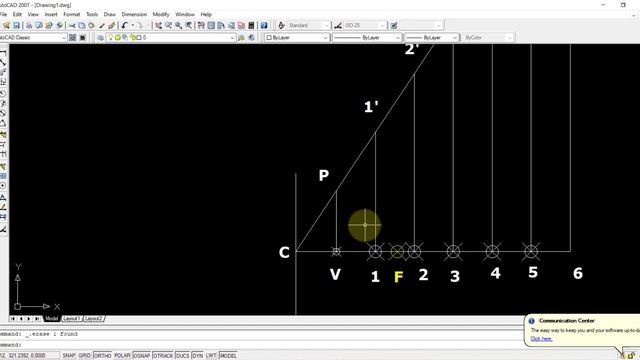Open the Block Editor icon
The width and height of the screenshot is (640, 360).
(112, 25)
